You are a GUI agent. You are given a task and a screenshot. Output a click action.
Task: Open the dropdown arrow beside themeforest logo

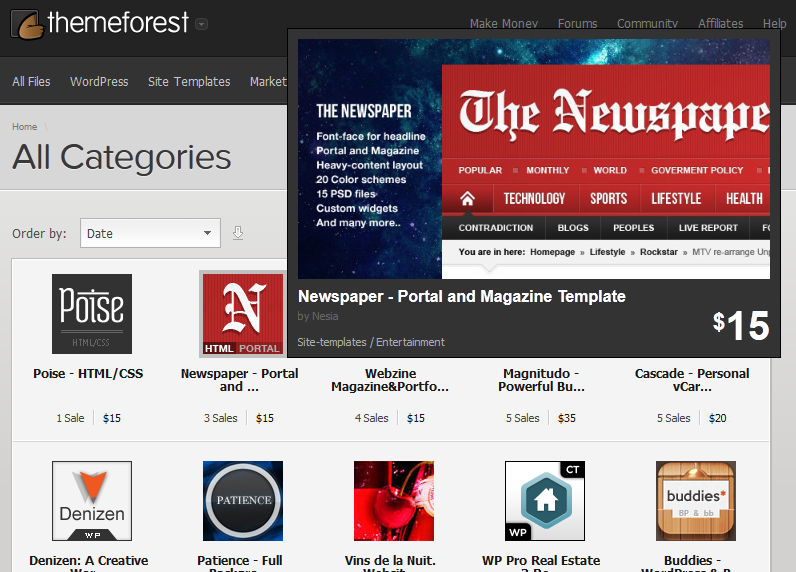202,24
